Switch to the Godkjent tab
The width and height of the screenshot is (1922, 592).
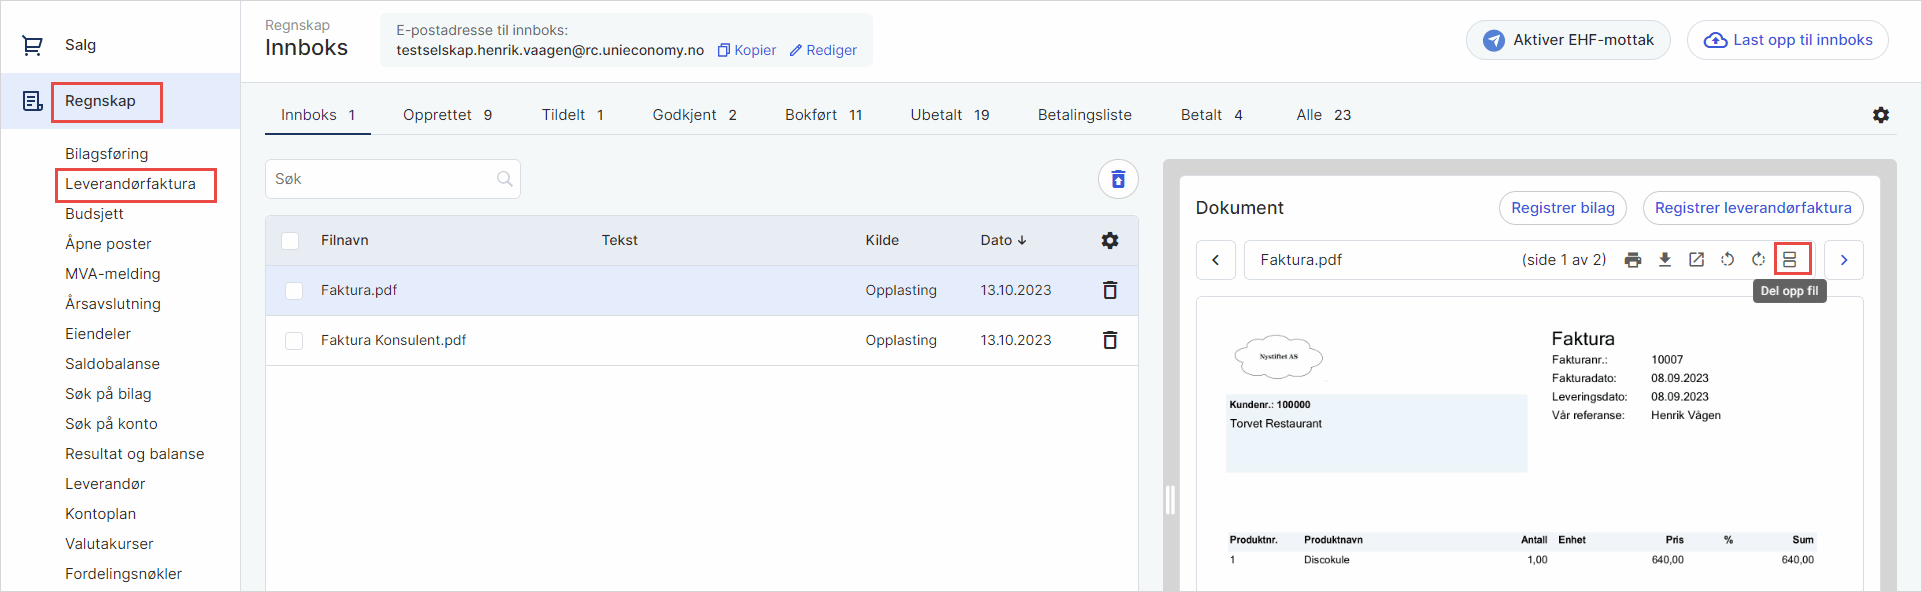pos(694,115)
